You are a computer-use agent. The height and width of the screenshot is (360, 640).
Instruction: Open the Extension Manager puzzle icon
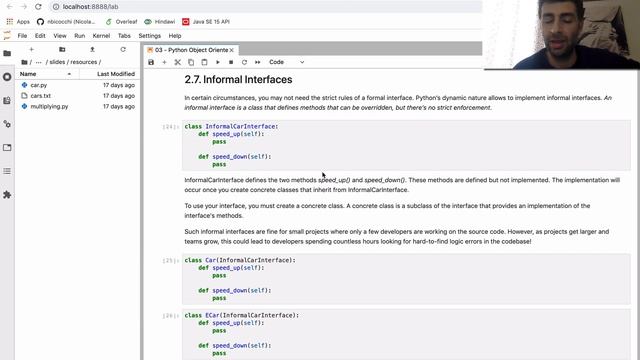click(7, 195)
